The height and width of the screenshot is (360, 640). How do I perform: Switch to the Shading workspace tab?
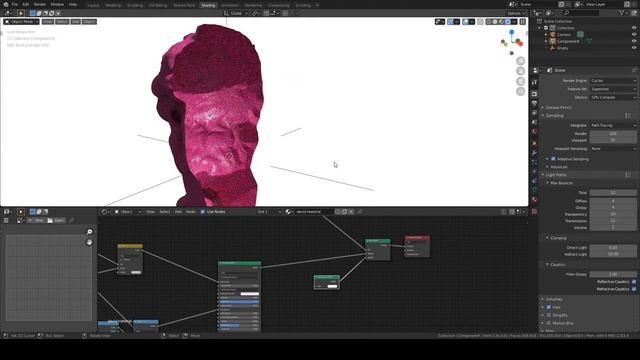click(208, 5)
